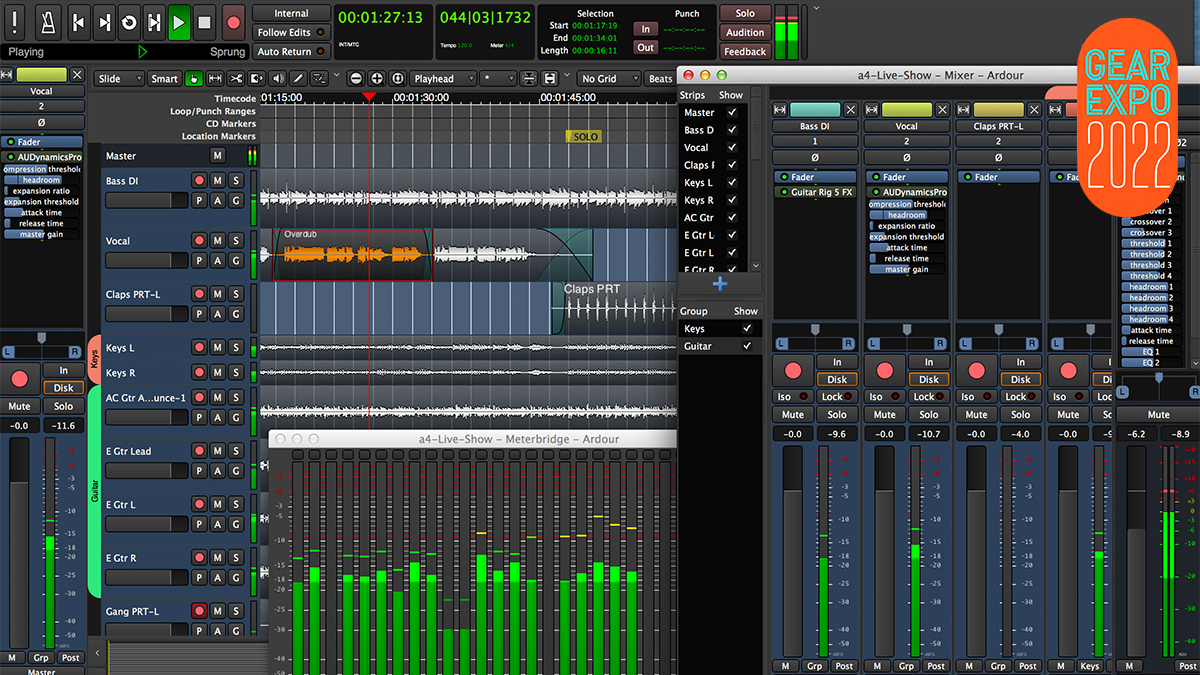Select the Grab/hand mouse mode tool
1200x675 pixels.
tap(192, 79)
